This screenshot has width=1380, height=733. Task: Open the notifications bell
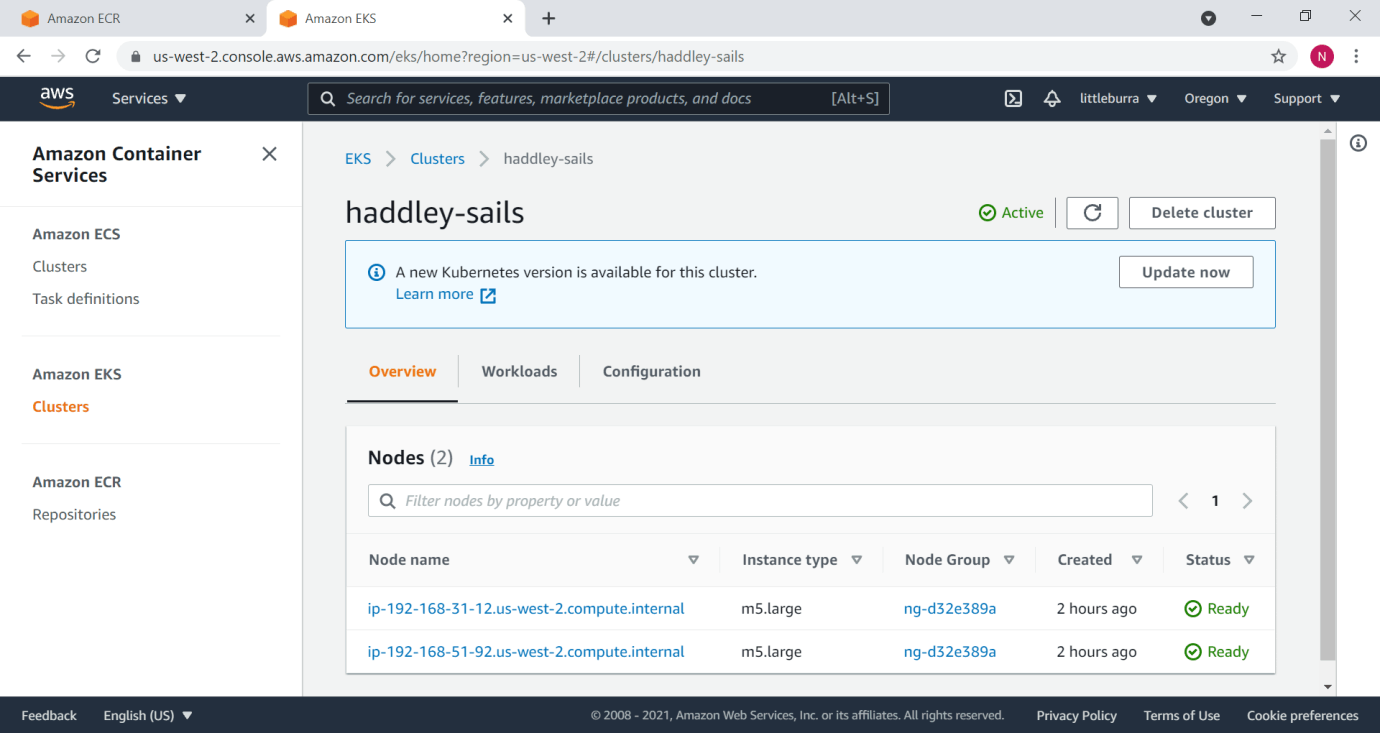point(1051,98)
